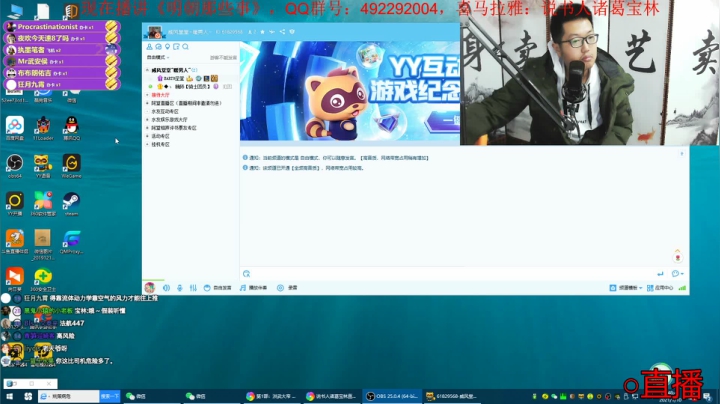Click the 搜索一下 taskbar search button
The height and width of the screenshot is (404, 720).
(110, 396)
